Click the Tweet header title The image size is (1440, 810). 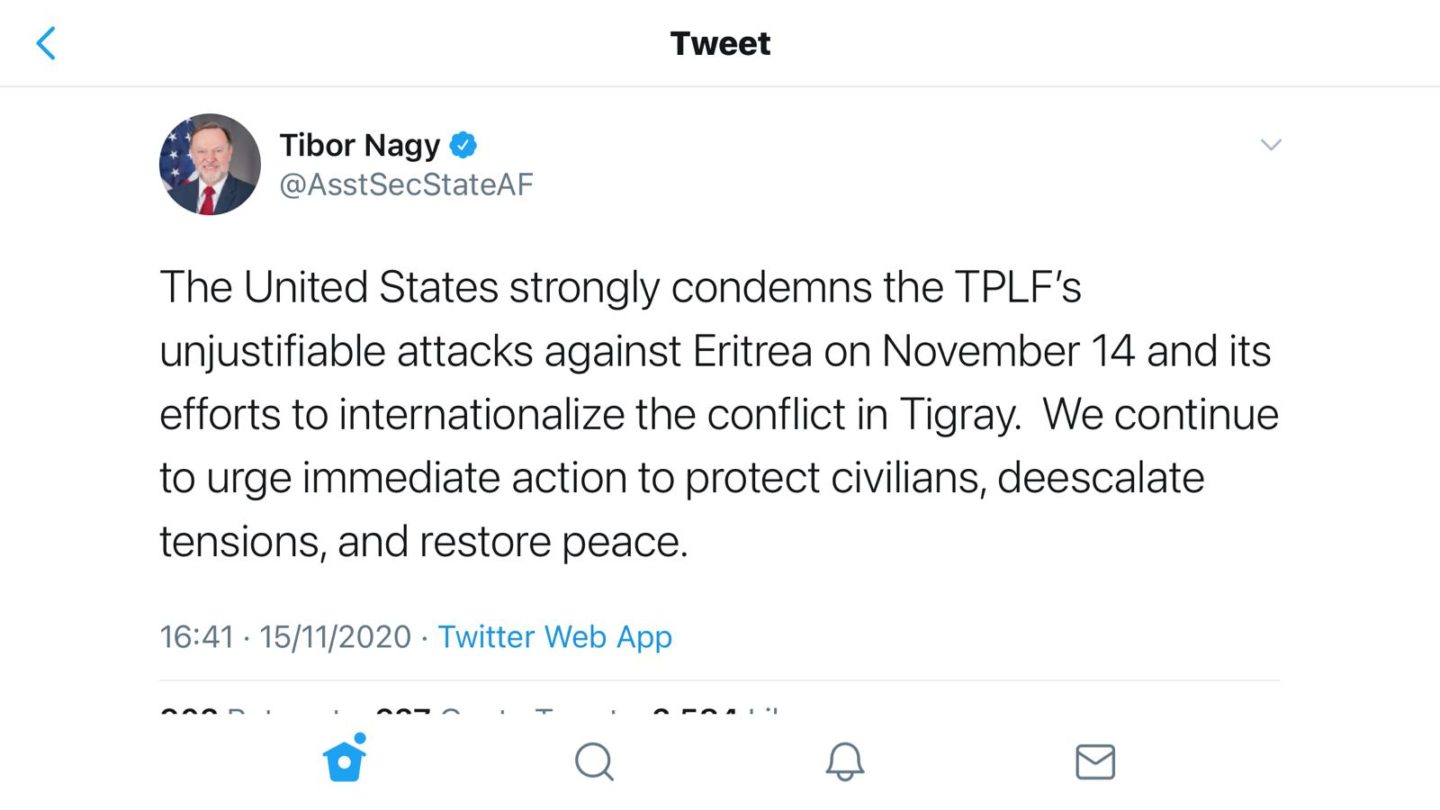tap(720, 44)
